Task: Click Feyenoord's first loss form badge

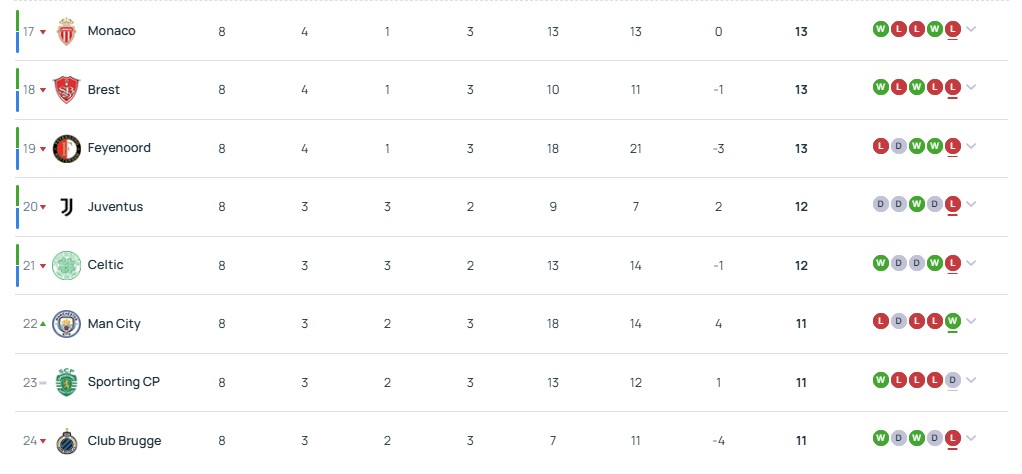Action: tap(881, 146)
